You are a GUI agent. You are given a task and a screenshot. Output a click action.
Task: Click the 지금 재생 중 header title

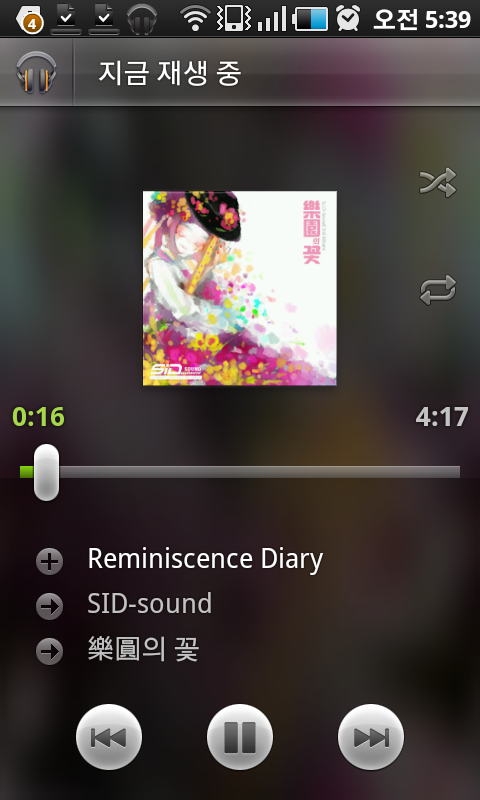(169, 73)
